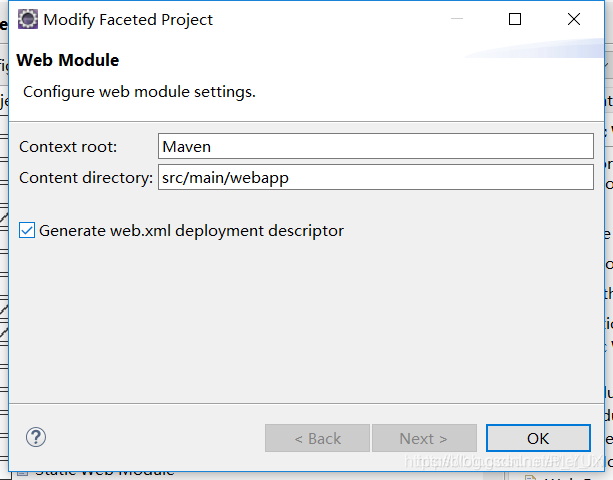Close the Modify Faceted Project dialog

point(574,19)
